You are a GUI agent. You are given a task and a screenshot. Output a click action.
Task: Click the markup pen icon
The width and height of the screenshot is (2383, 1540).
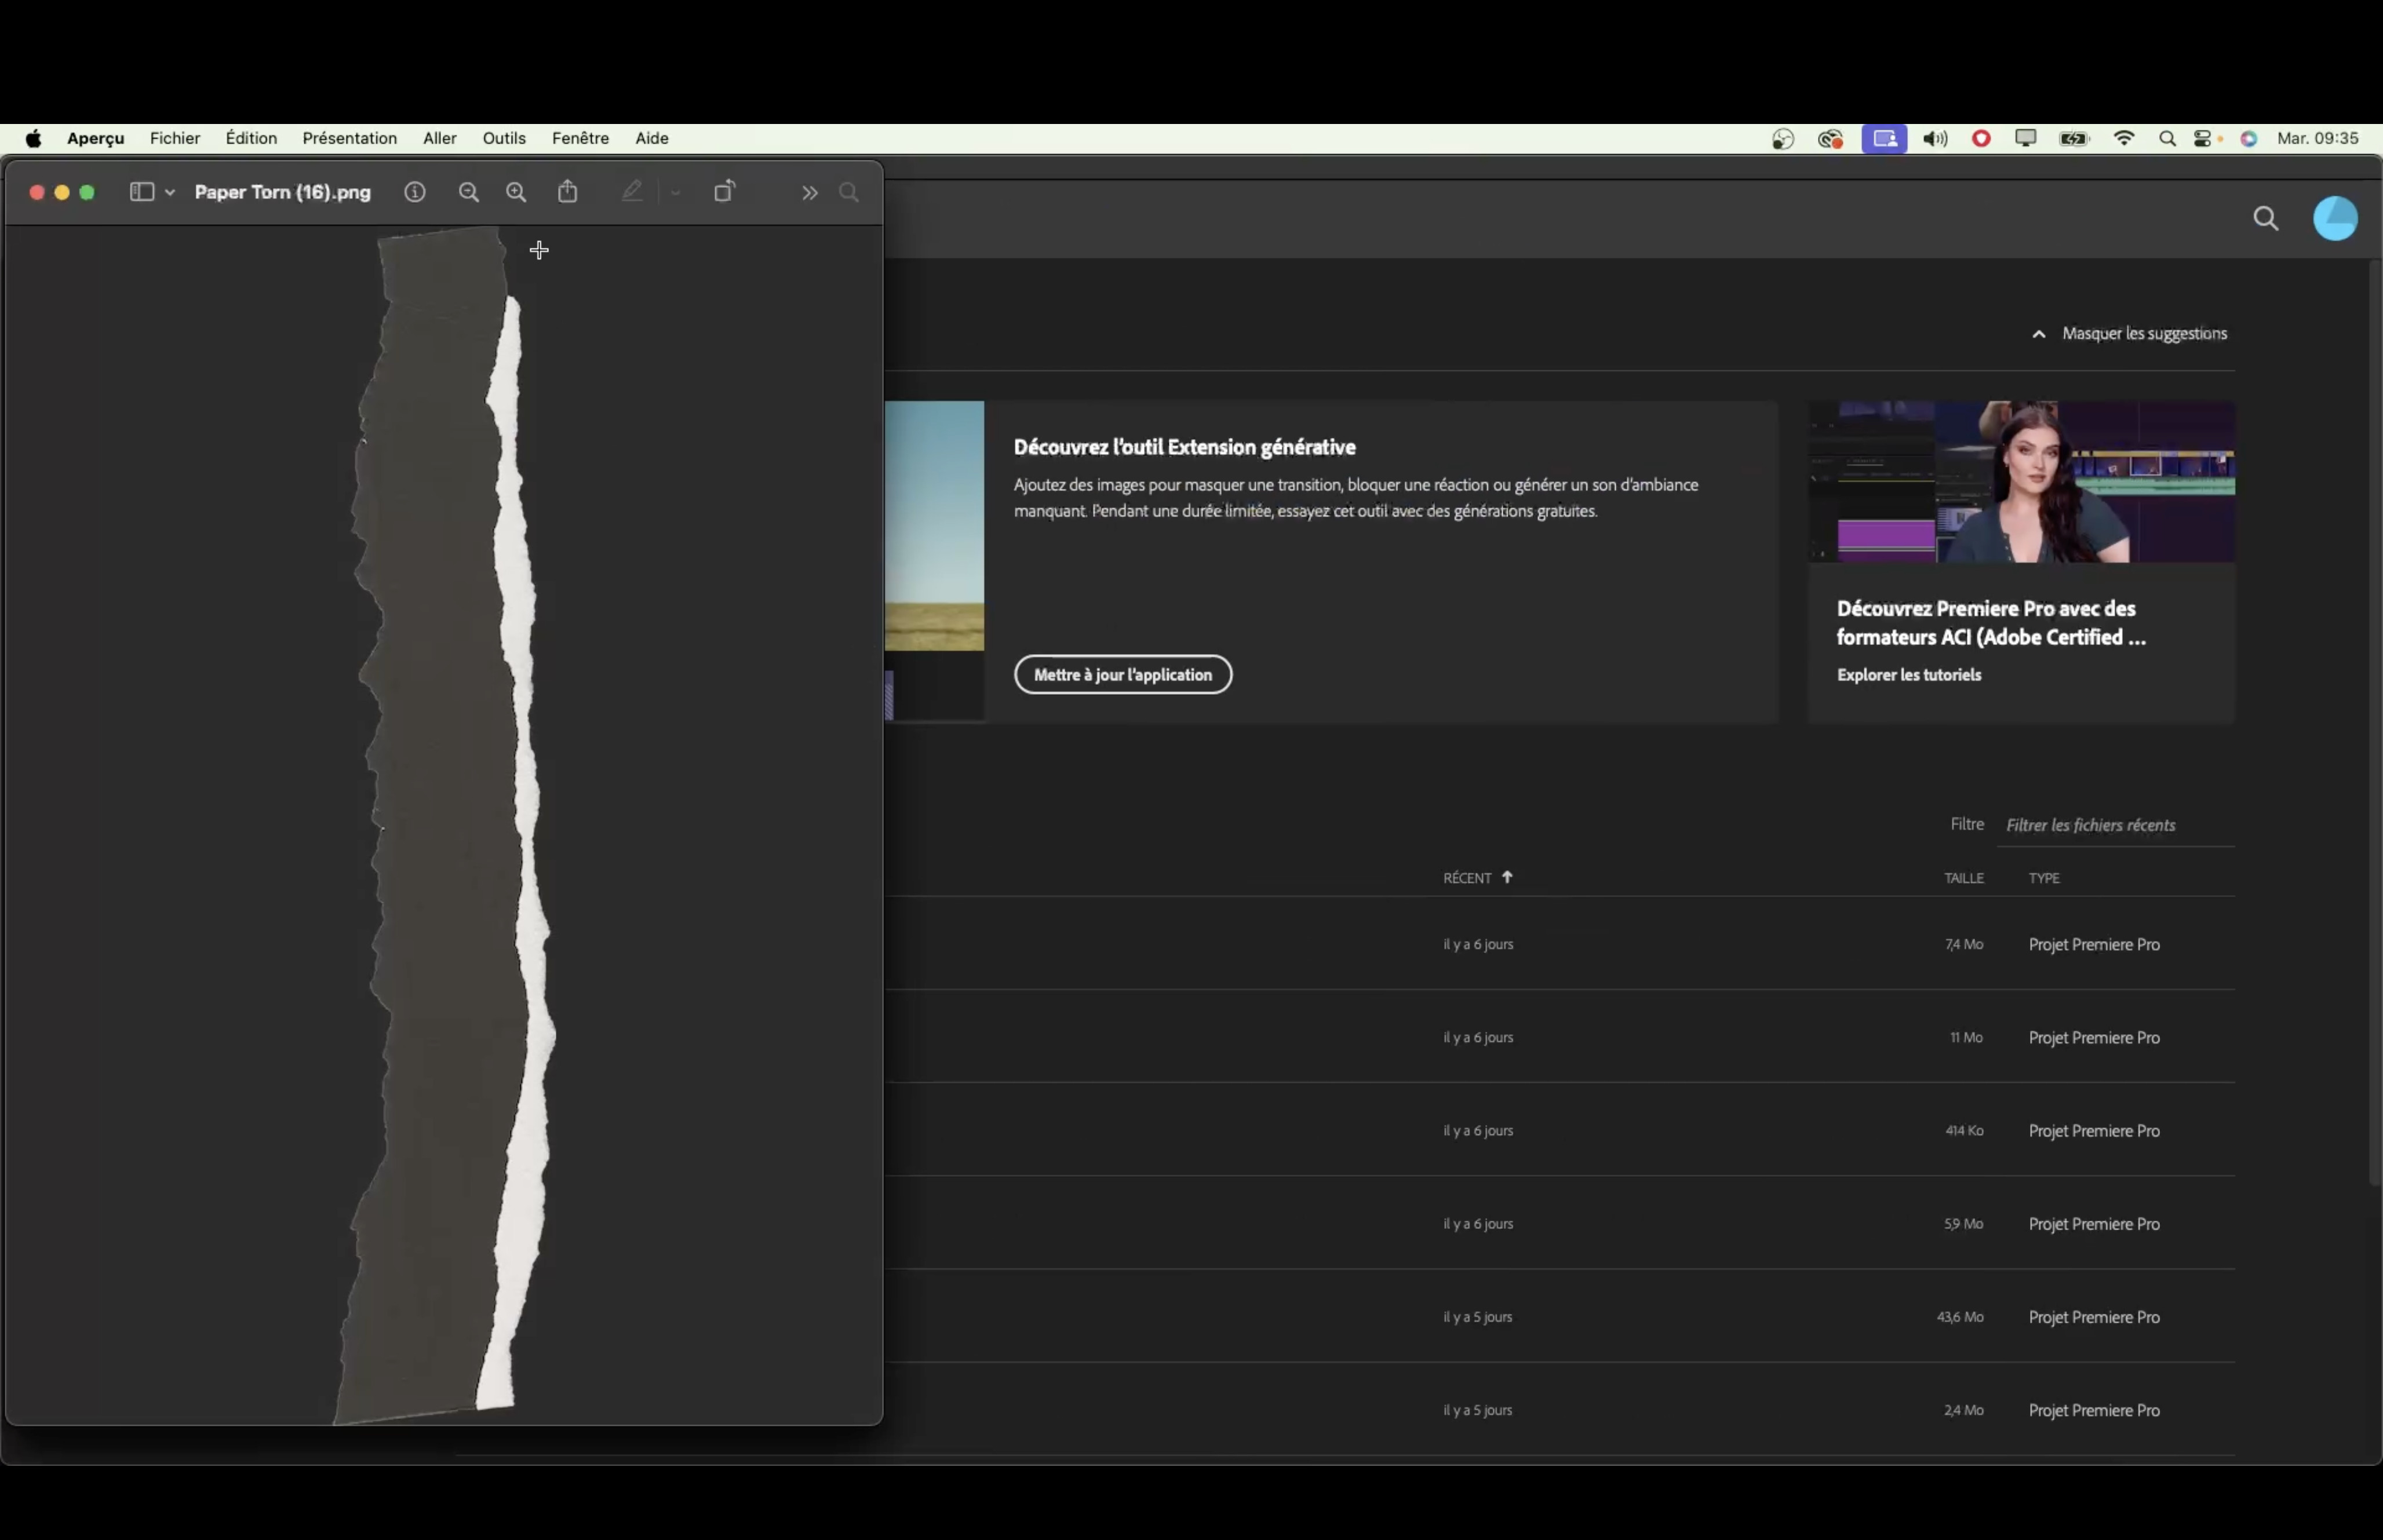point(632,191)
